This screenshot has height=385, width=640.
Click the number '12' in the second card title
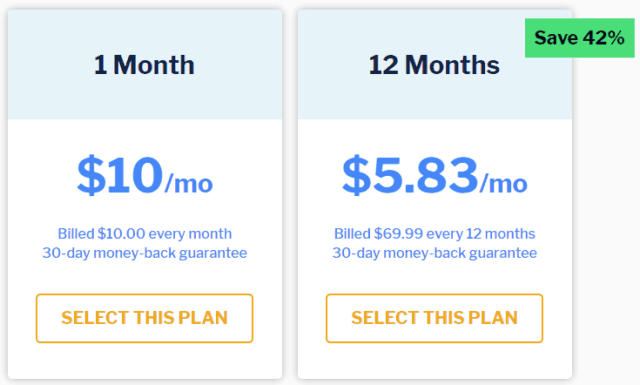tap(383, 65)
